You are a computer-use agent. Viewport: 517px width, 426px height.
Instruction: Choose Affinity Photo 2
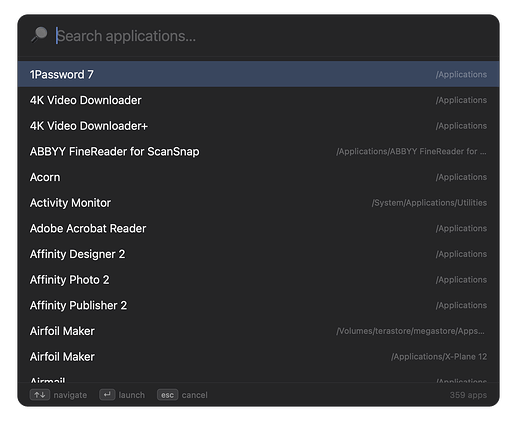point(258,280)
